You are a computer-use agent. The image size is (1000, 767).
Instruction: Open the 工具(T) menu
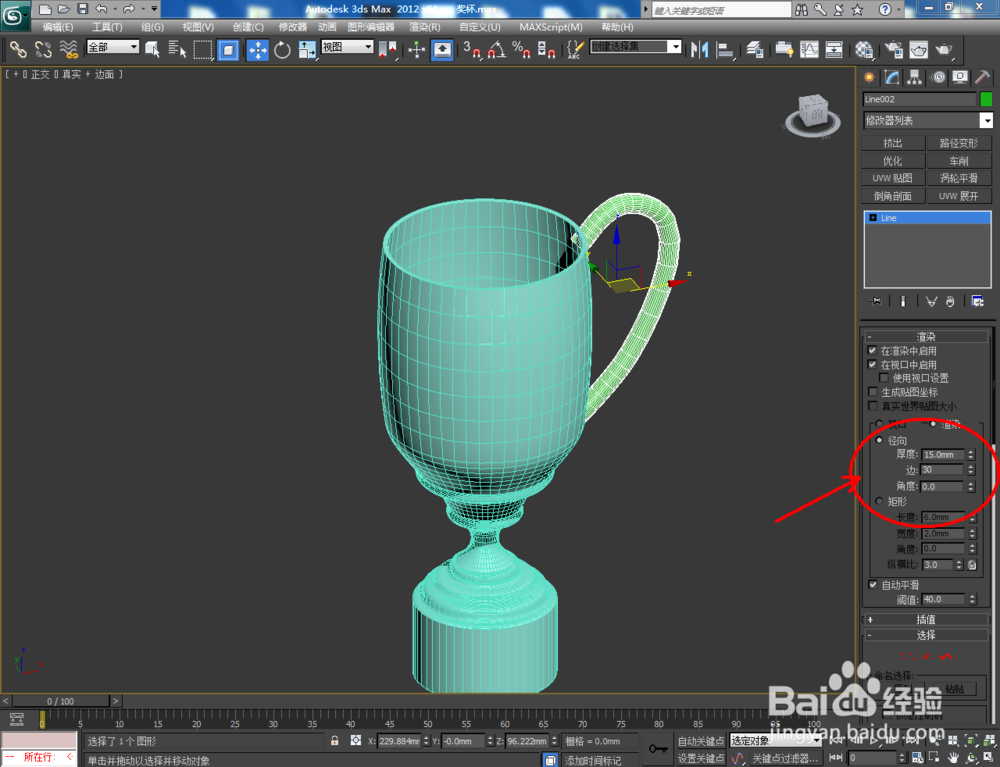click(x=107, y=27)
